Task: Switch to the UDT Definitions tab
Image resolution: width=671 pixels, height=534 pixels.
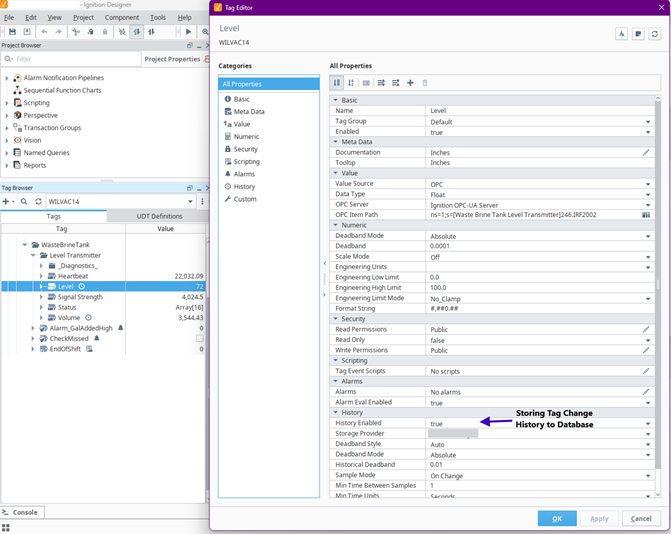Action: pos(159,216)
